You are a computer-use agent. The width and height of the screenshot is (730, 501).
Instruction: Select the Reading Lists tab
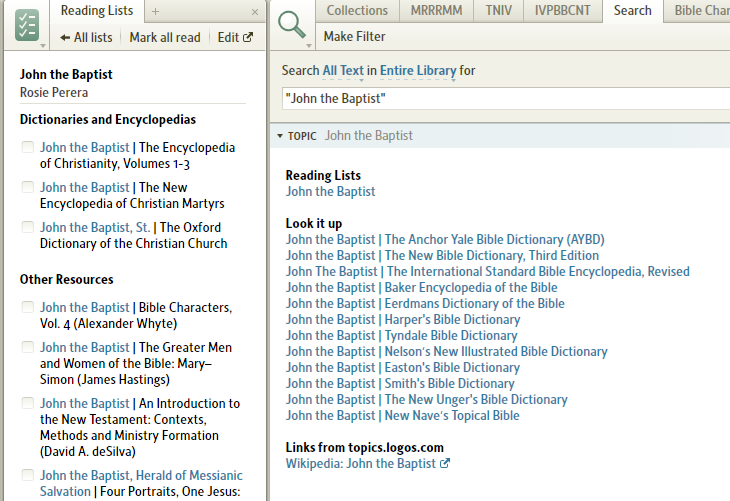pos(97,10)
